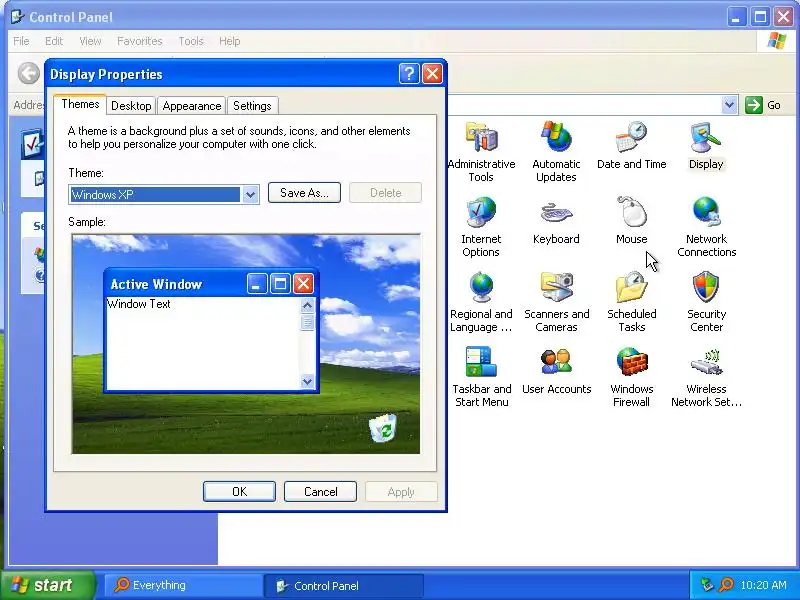The height and width of the screenshot is (600, 800).
Task: Click the taskbar clock showing 10:20 AM
Action: pos(763,585)
